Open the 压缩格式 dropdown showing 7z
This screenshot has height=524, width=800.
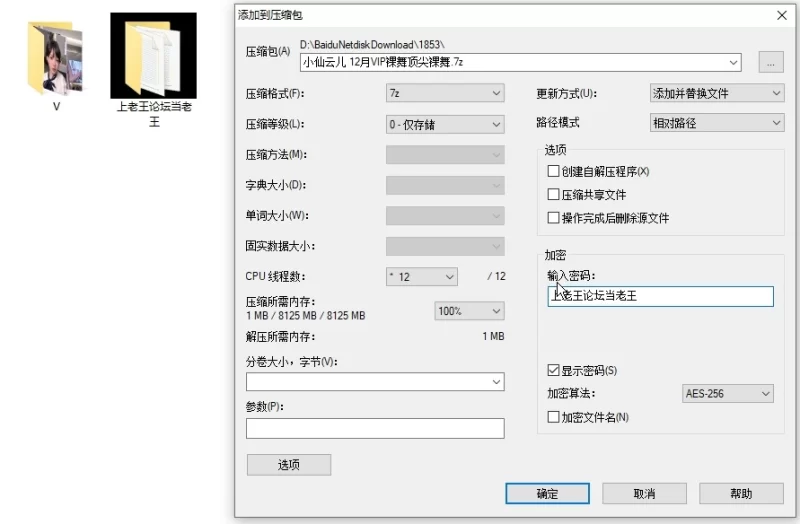(445, 93)
